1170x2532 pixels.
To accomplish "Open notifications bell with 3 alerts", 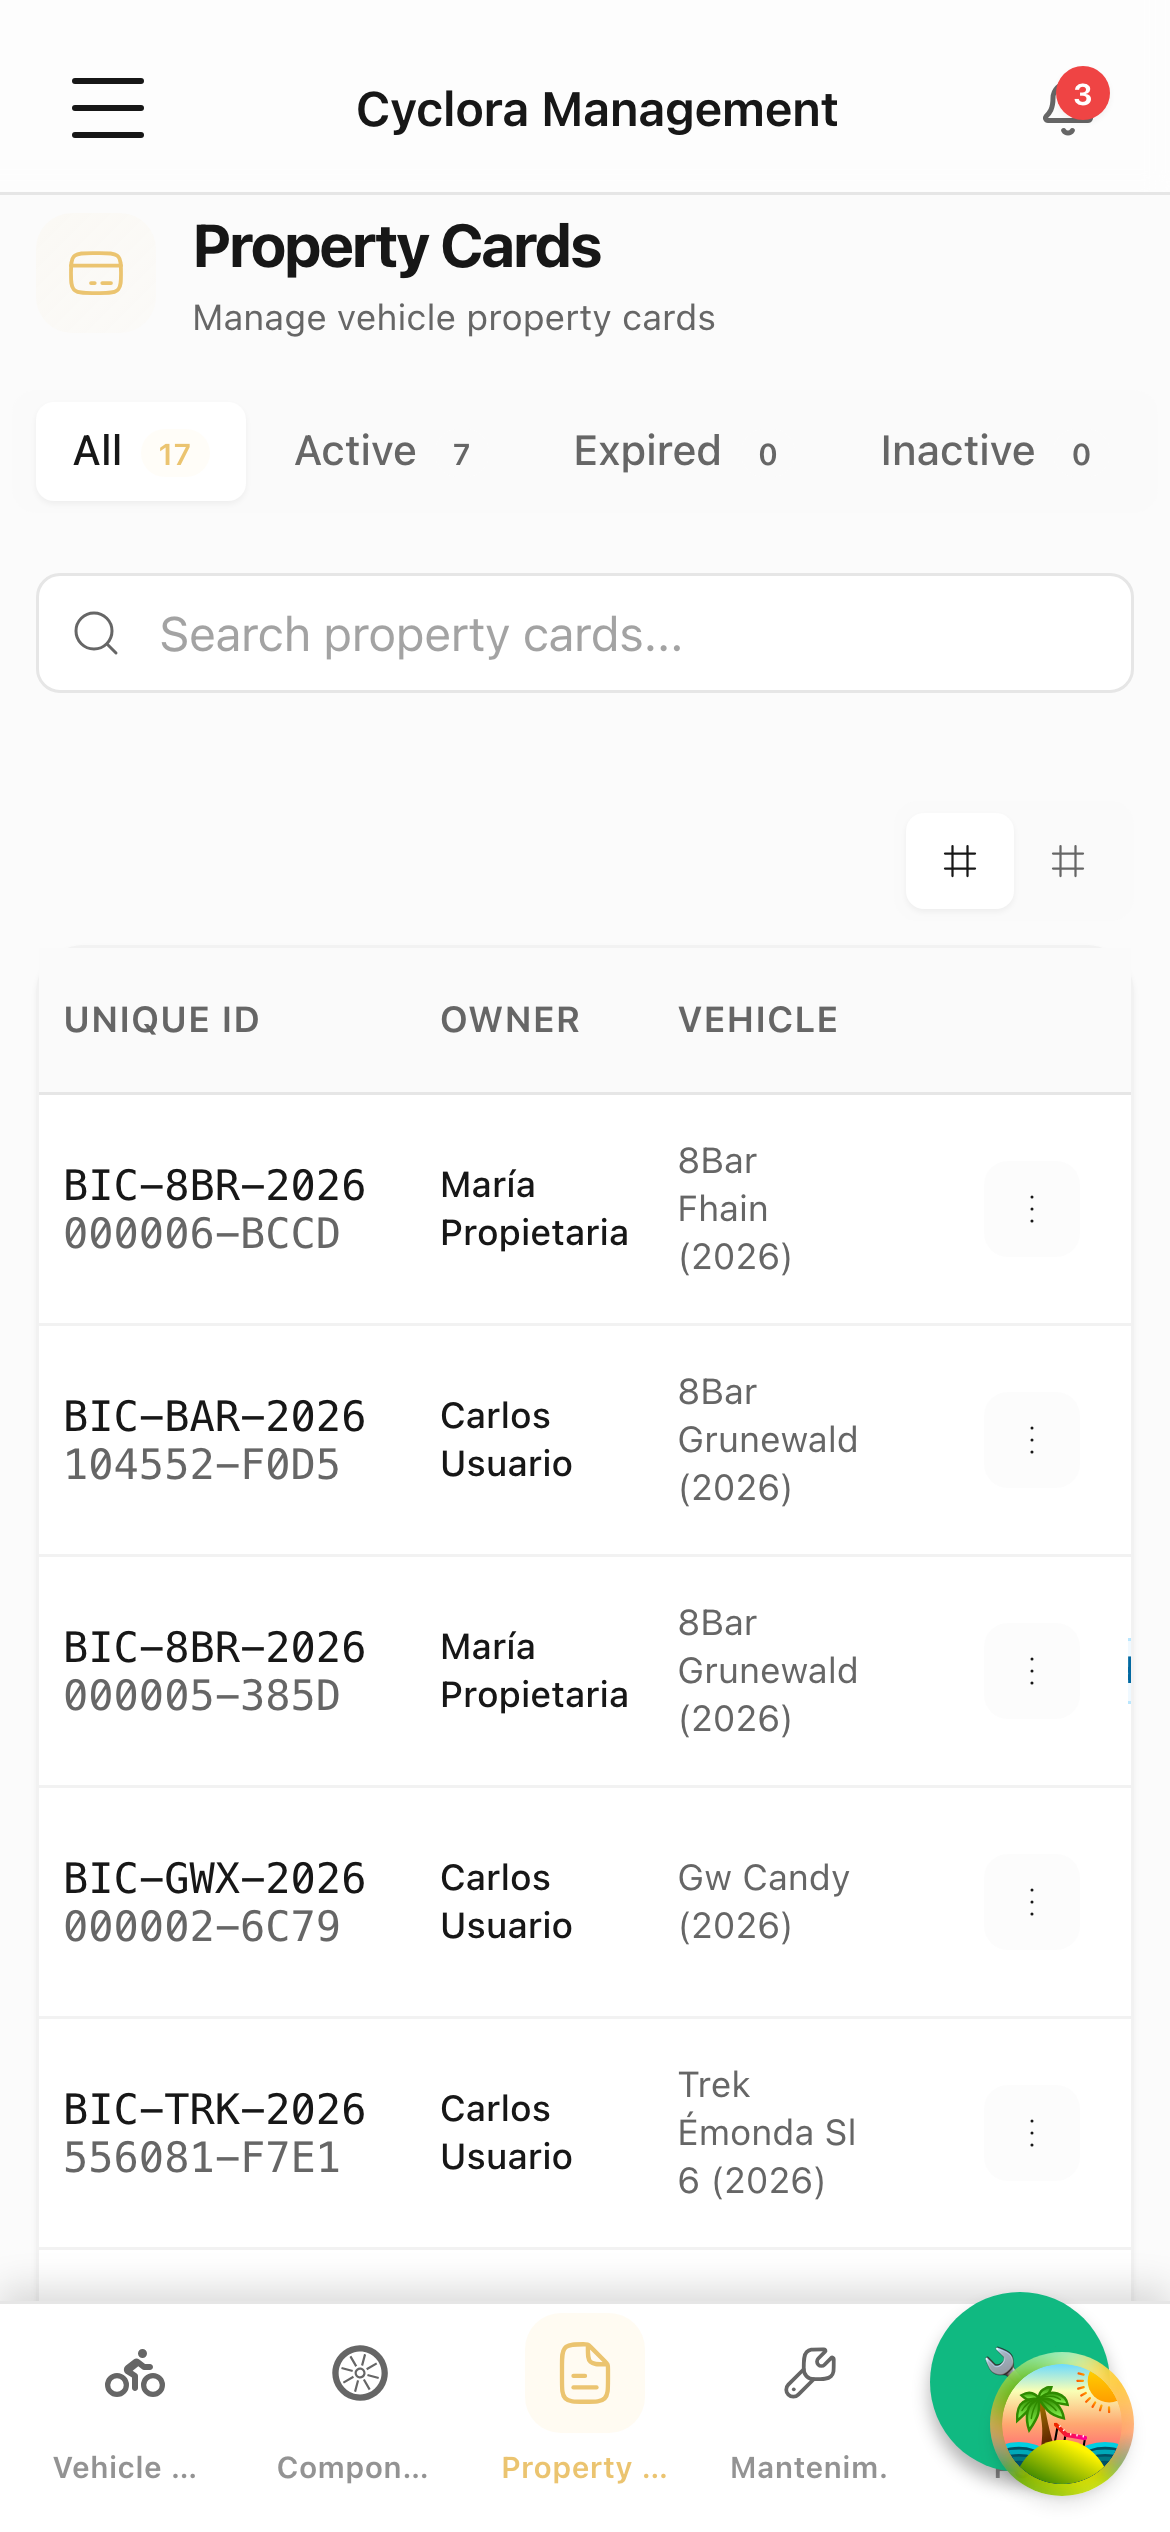I will [x=1068, y=108].
